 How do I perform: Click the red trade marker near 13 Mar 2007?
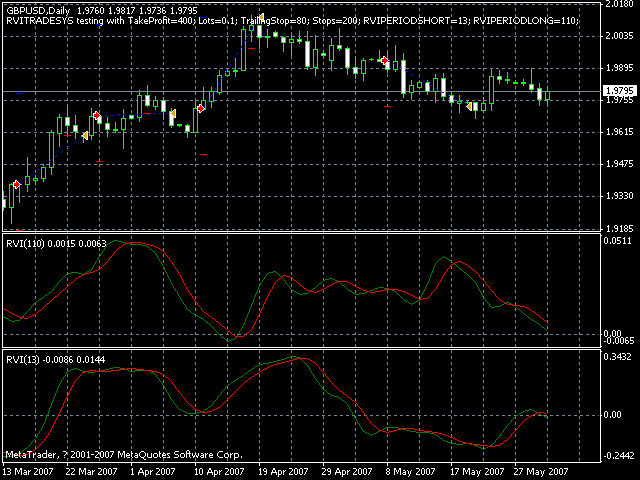point(16,185)
